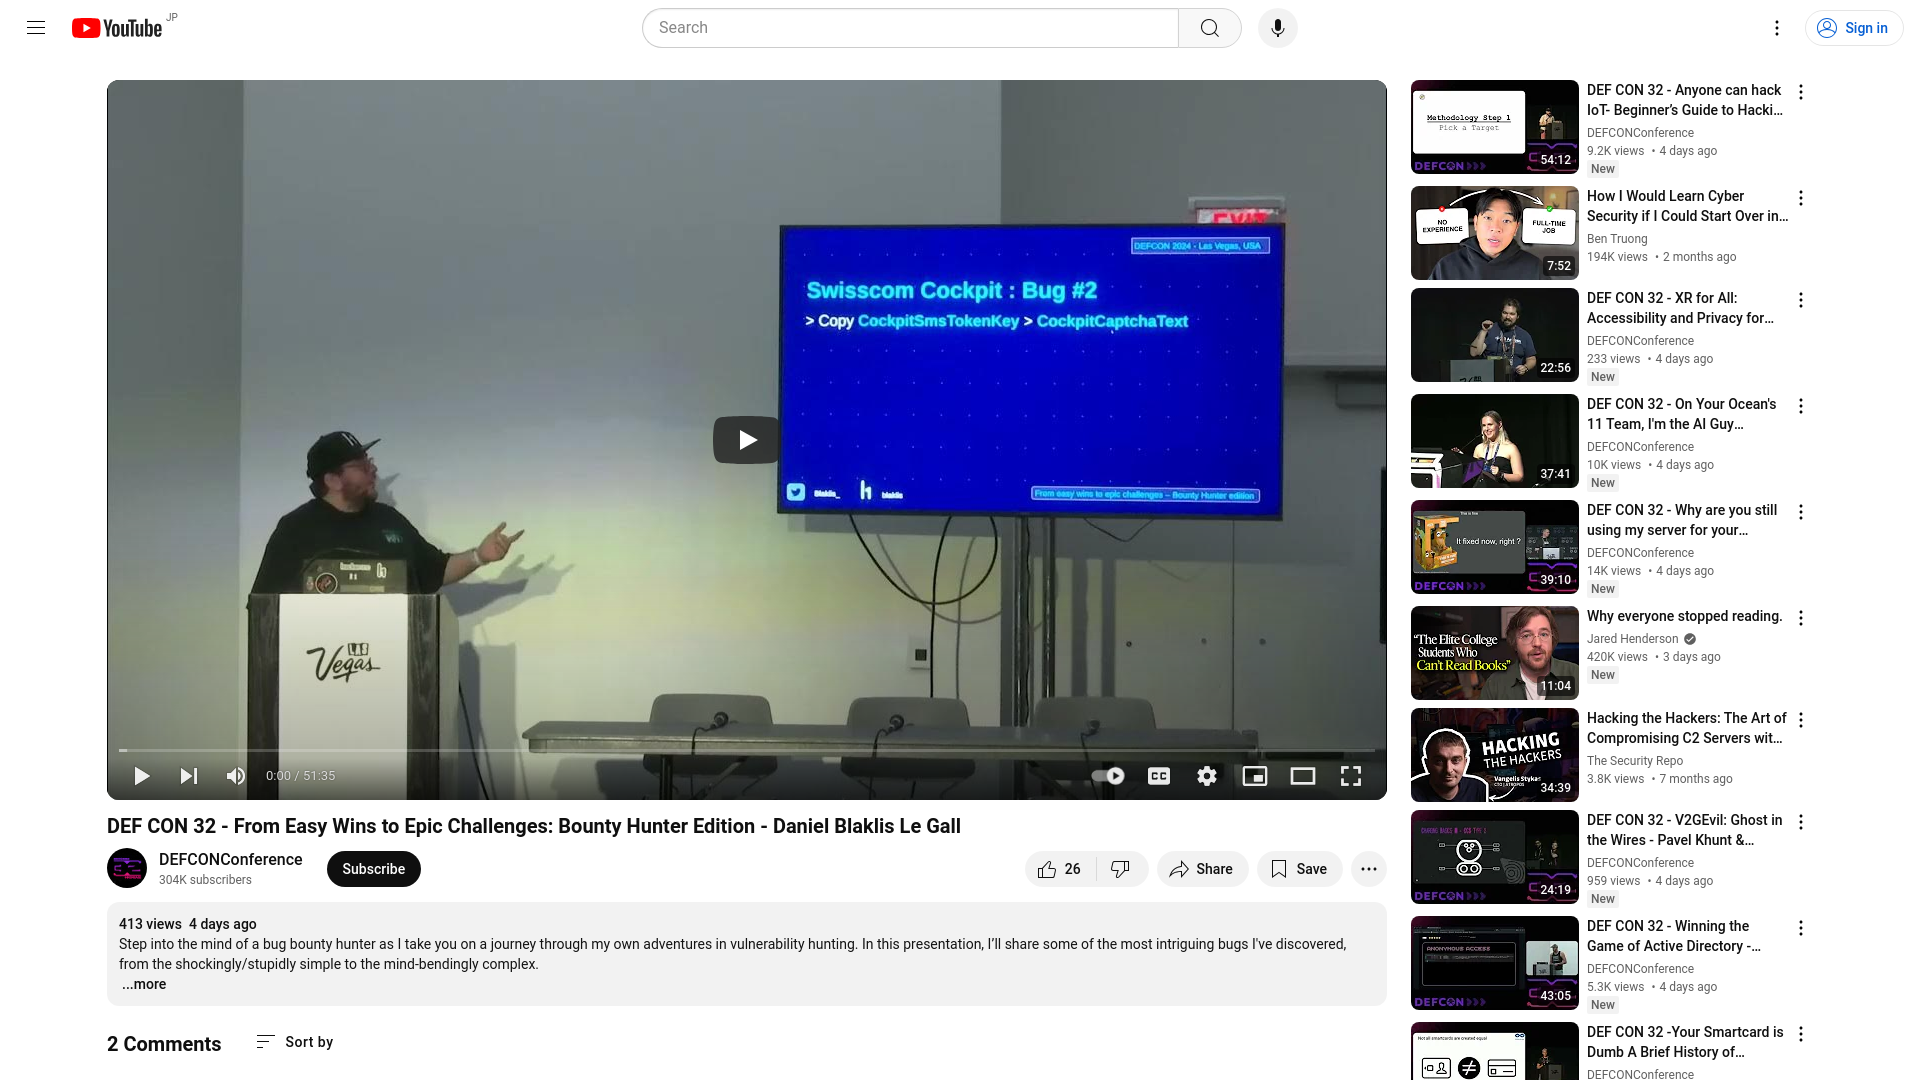Click the '304K subscribers' text
Viewport: 1920px width, 1080px height.
[205, 880]
